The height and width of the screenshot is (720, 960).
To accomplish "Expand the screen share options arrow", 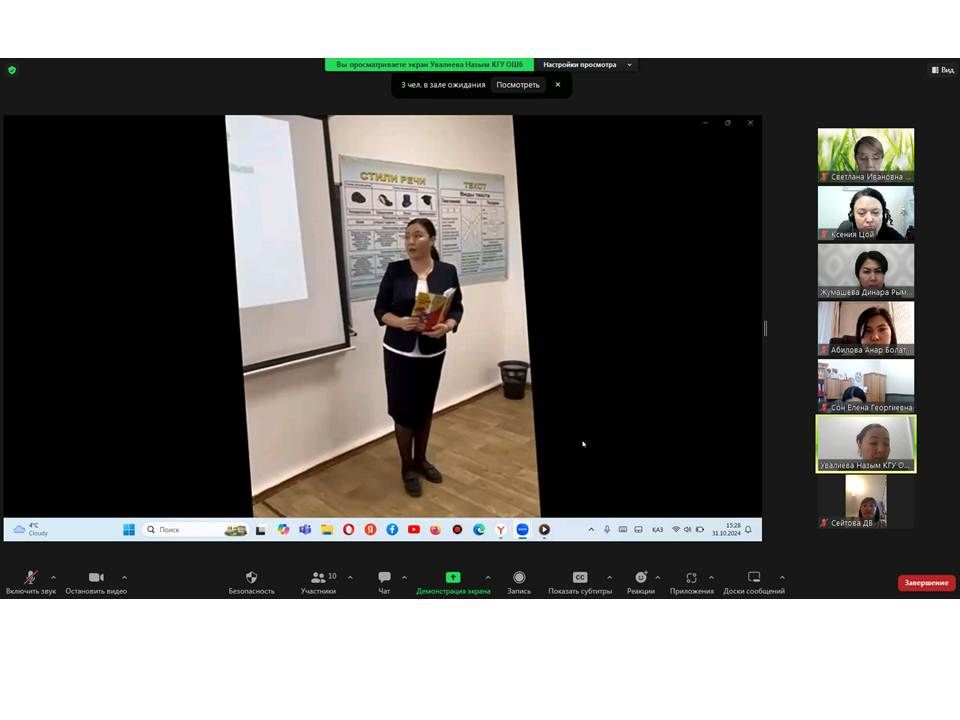I will pyautogui.click(x=488, y=577).
